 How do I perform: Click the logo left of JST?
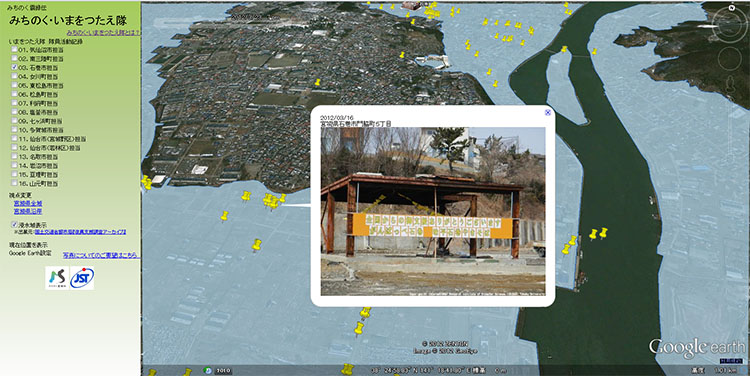pos(57,278)
